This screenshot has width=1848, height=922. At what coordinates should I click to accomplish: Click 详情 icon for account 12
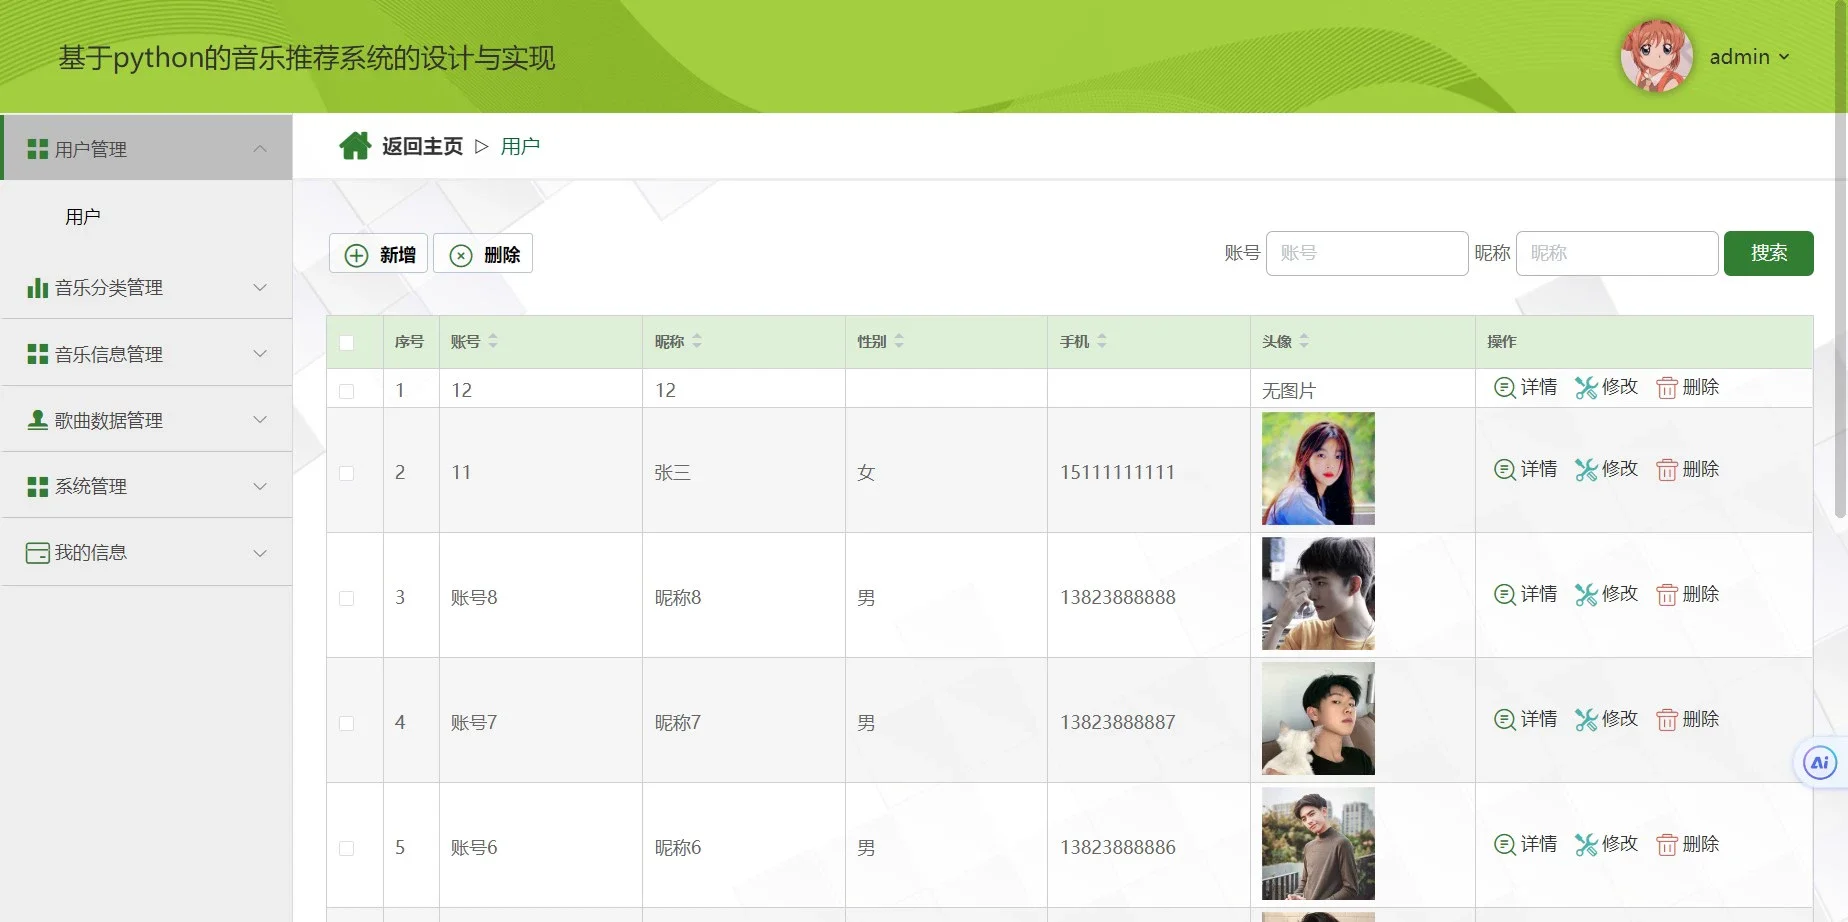coord(1504,387)
